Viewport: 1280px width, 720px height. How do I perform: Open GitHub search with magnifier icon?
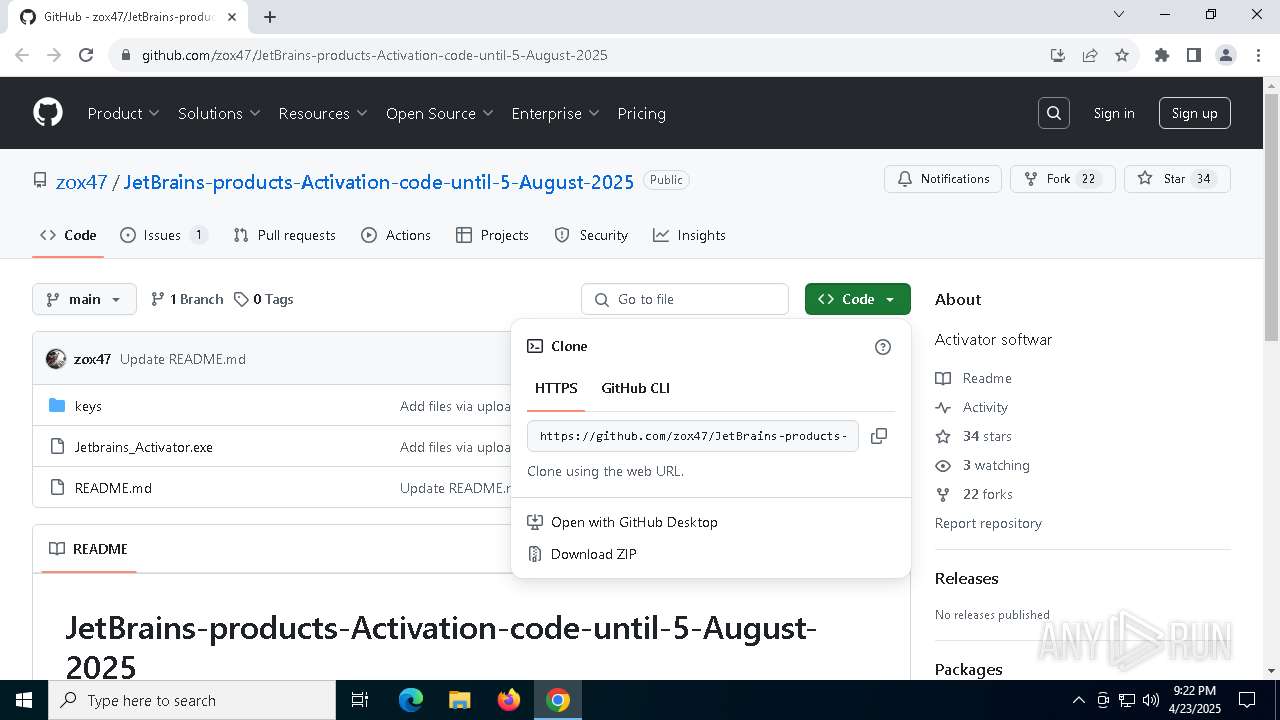(1054, 113)
